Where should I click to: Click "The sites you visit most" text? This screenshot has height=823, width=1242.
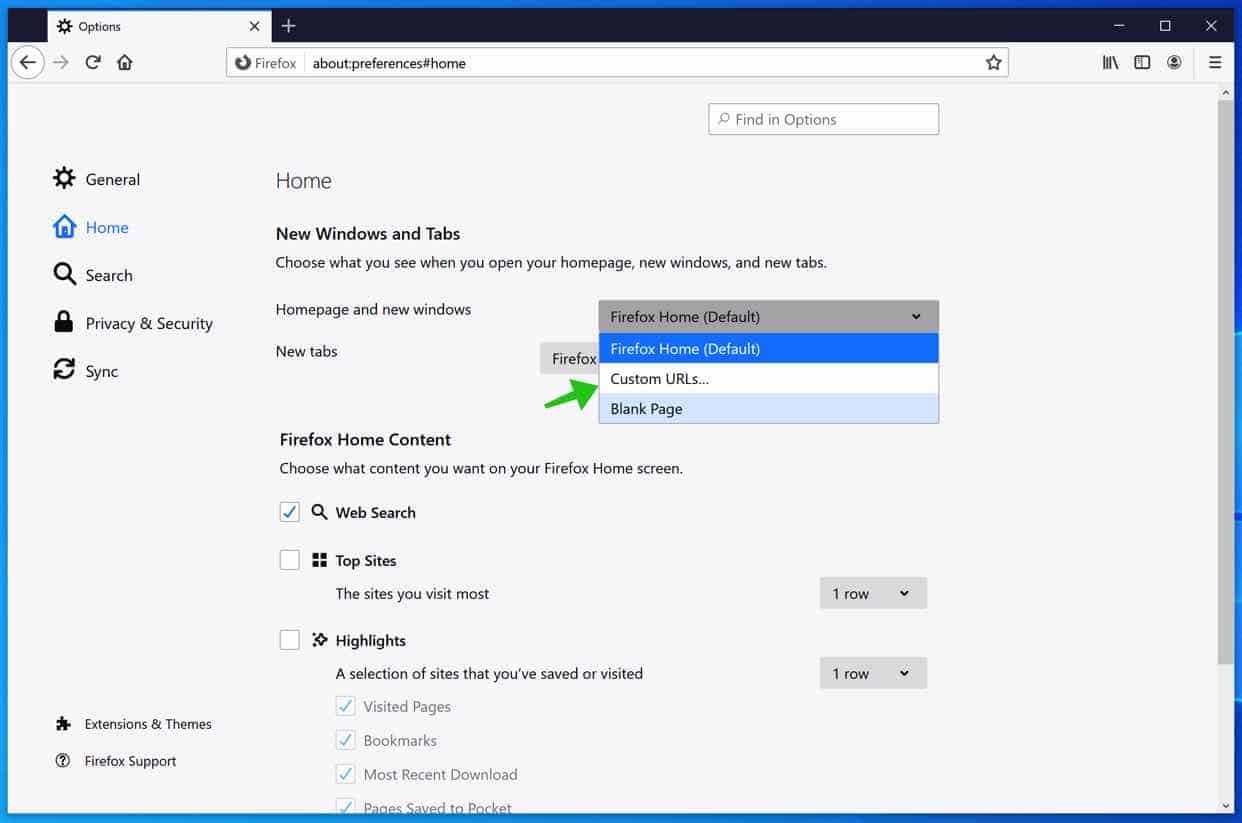(412, 593)
